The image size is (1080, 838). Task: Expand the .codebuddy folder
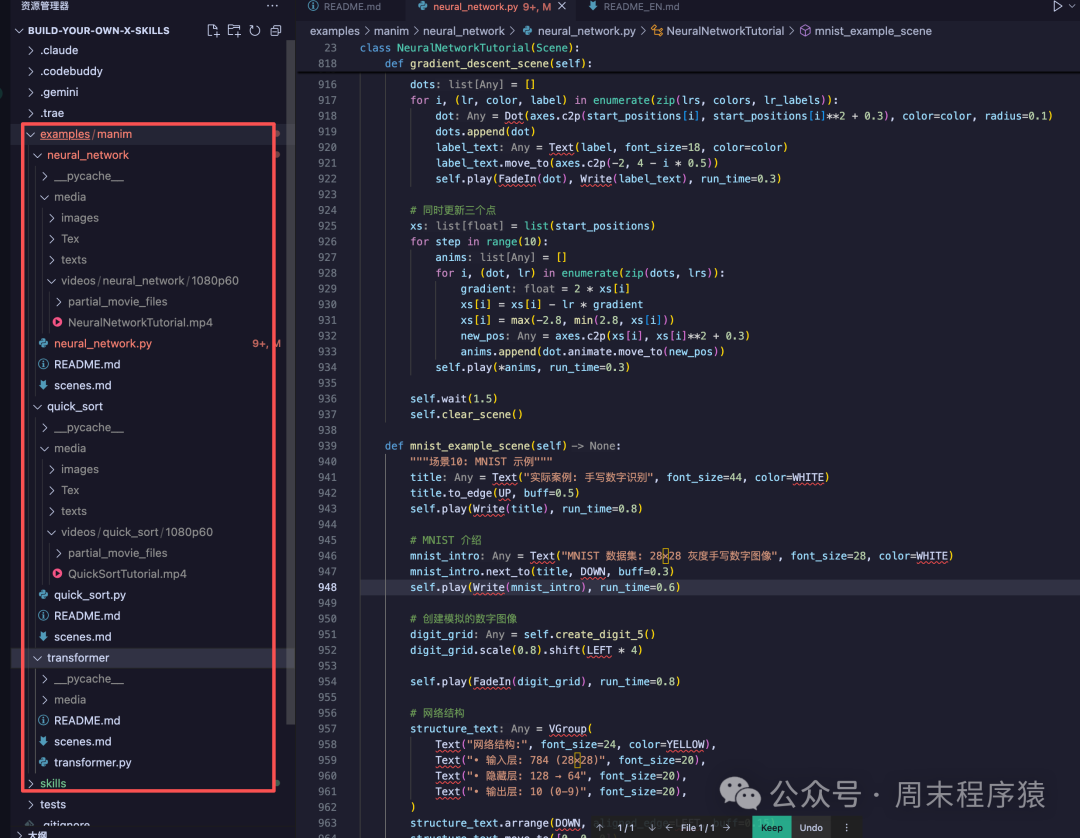coord(71,71)
